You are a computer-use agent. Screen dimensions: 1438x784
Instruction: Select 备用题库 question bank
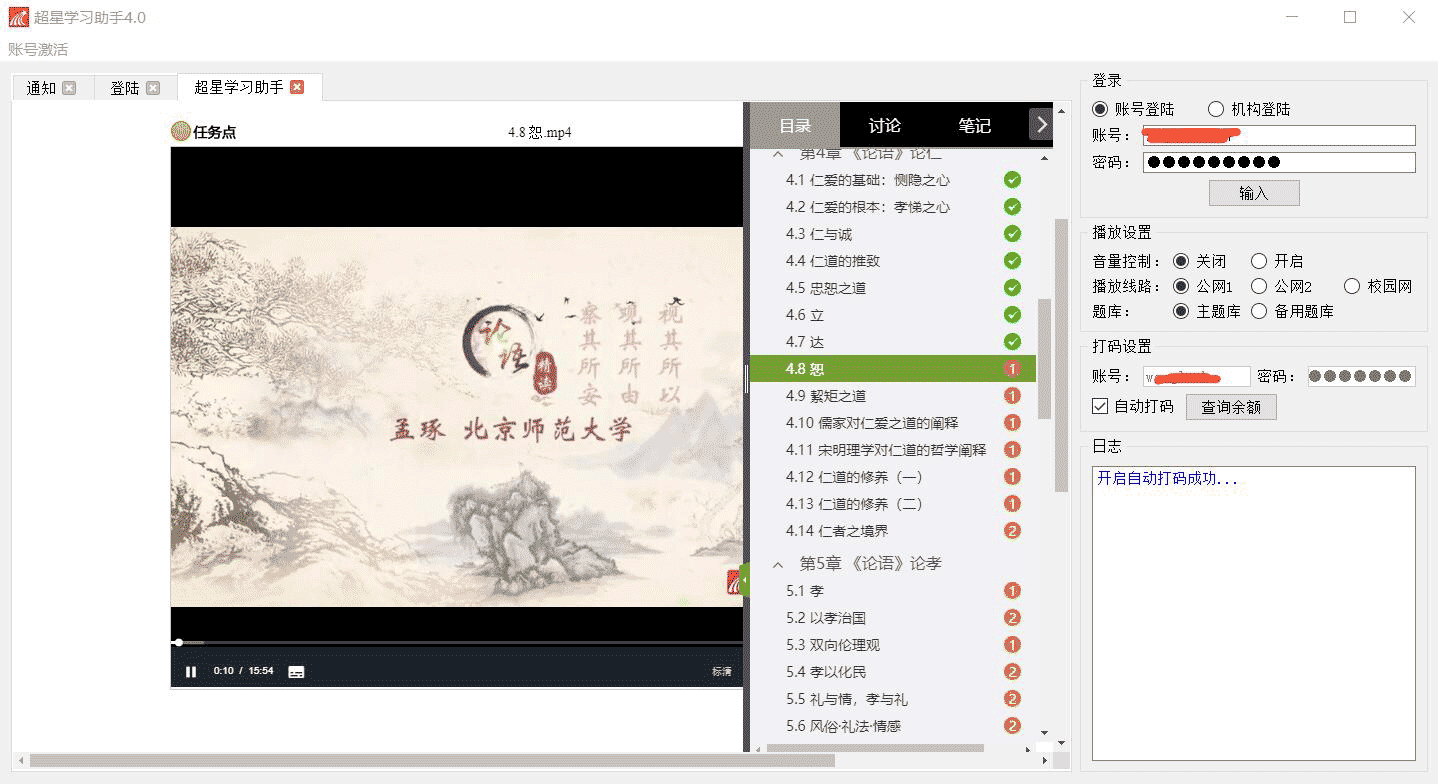[1259, 311]
